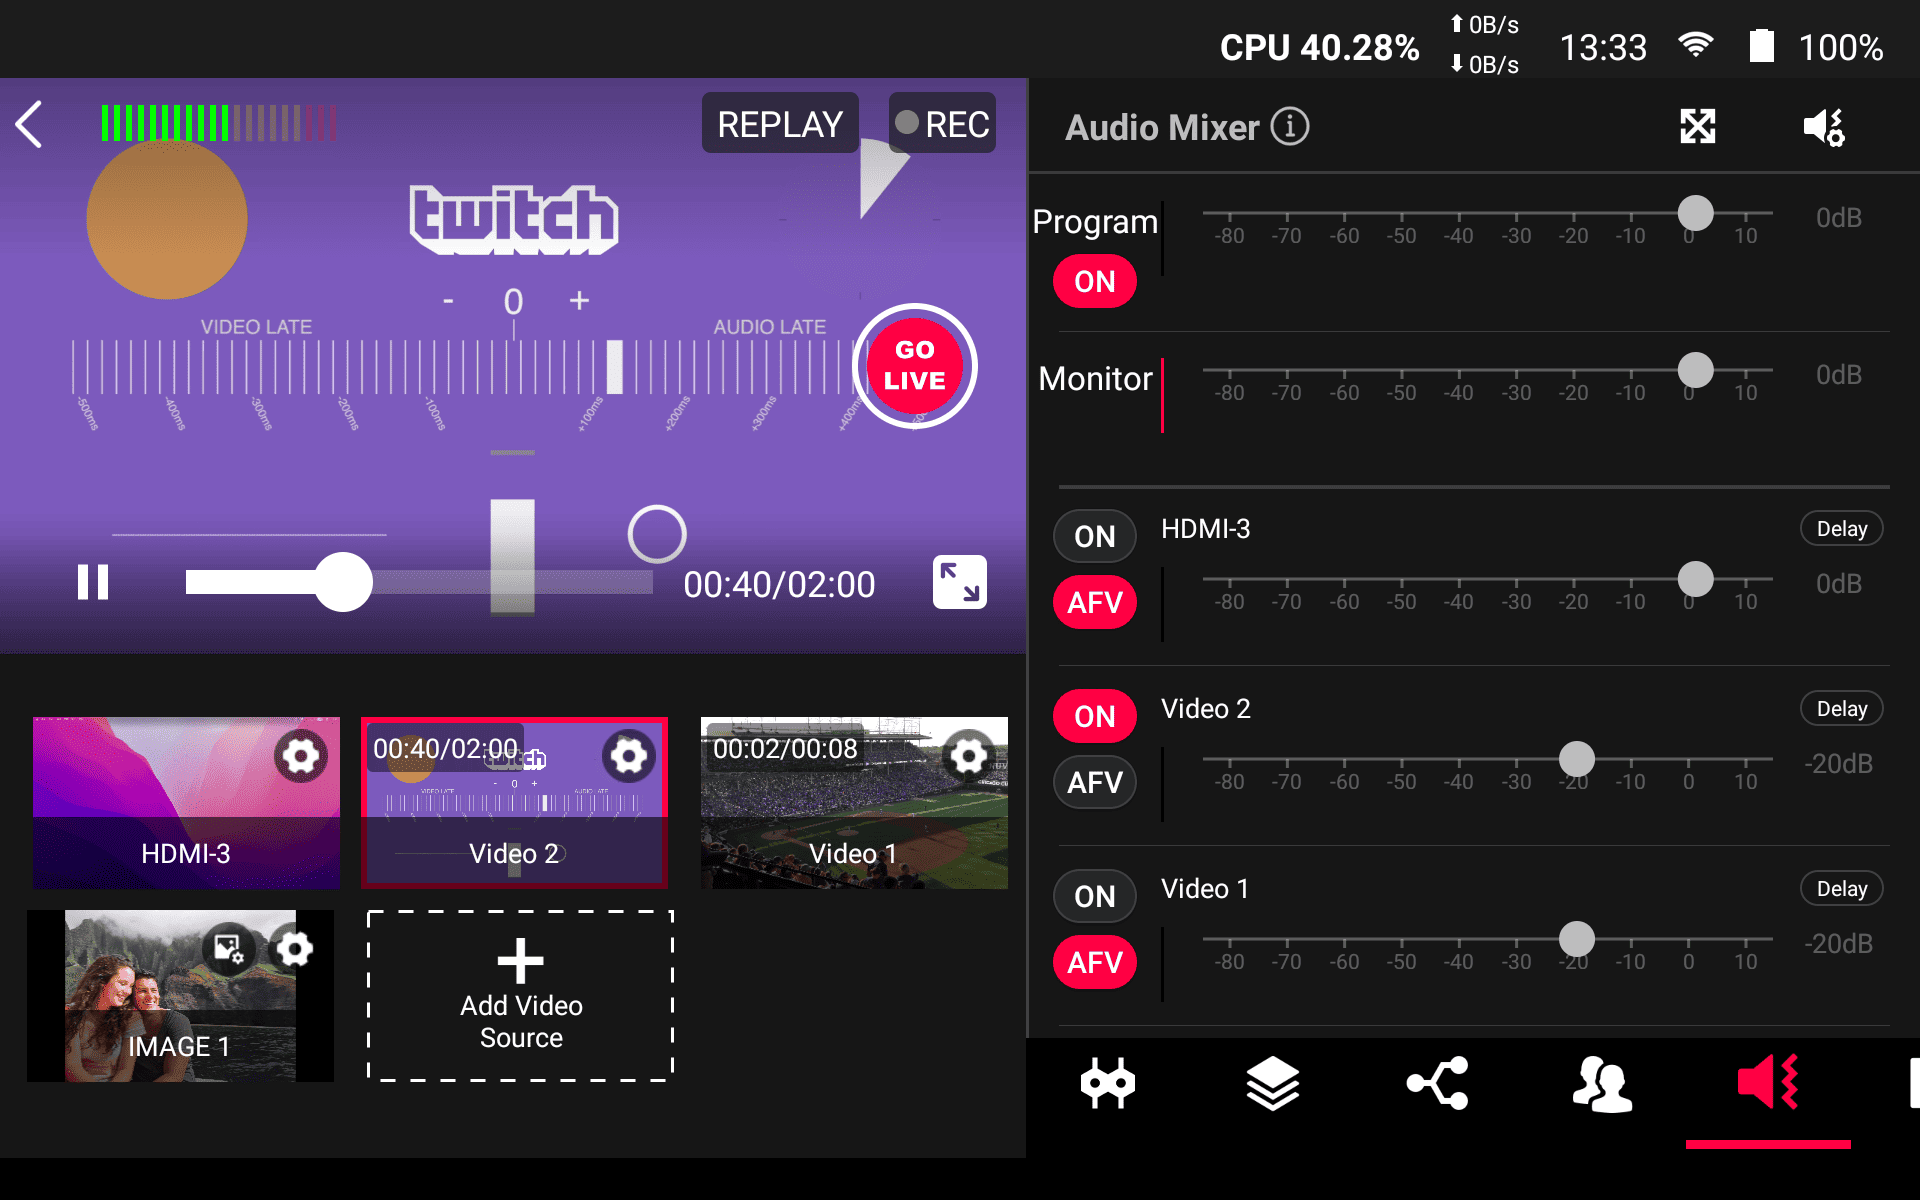Toggle the AFV button for Video 2
The height and width of the screenshot is (1200, 1920).
point(1094,782)
